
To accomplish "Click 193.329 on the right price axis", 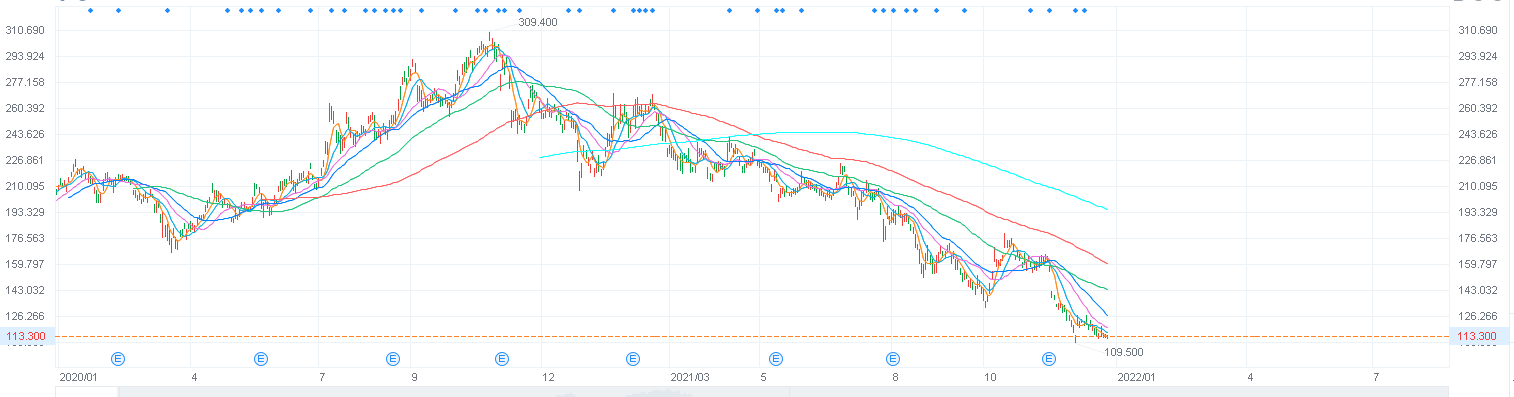I will pos(1478,212).
